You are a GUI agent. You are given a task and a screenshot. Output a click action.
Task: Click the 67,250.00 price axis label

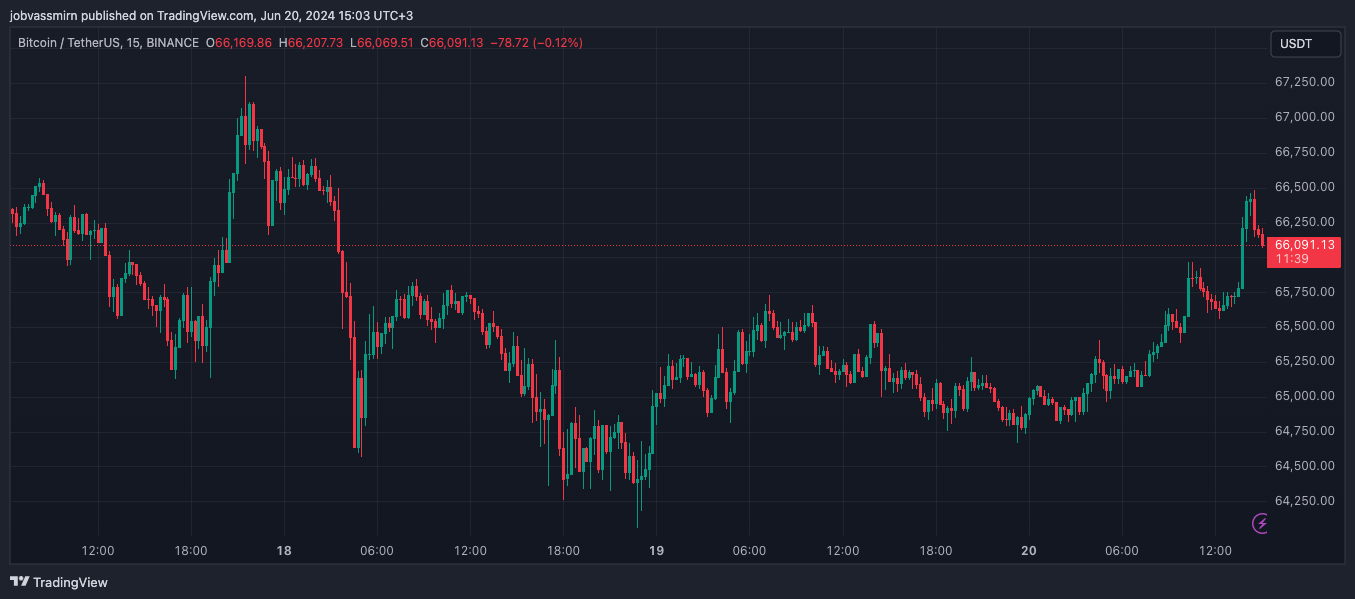click(x=1304, y=82)
